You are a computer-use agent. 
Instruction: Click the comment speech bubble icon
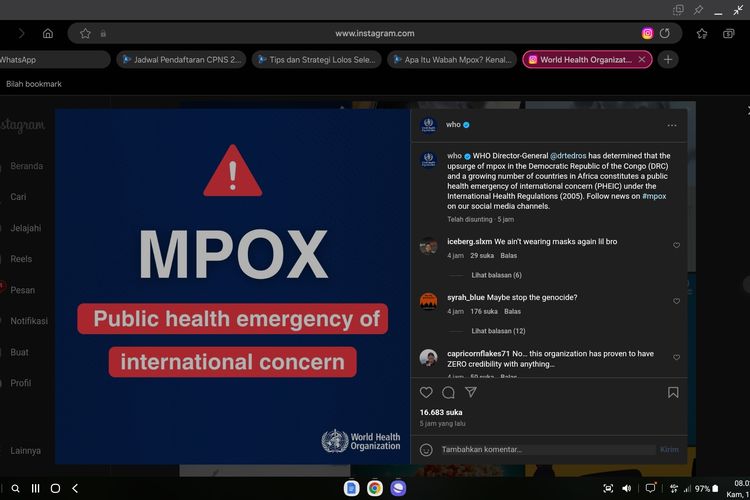tap(448, 393)
